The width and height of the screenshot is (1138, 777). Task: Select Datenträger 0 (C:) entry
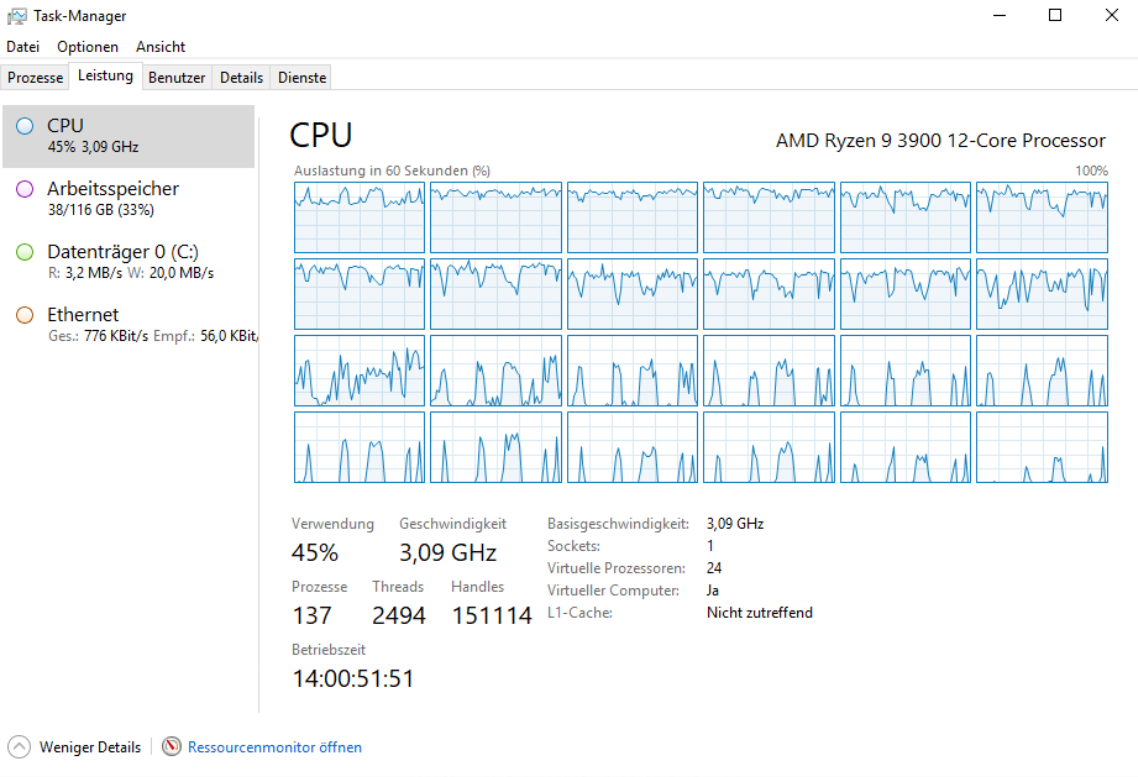pyautogui.click(x=128, y=262)
